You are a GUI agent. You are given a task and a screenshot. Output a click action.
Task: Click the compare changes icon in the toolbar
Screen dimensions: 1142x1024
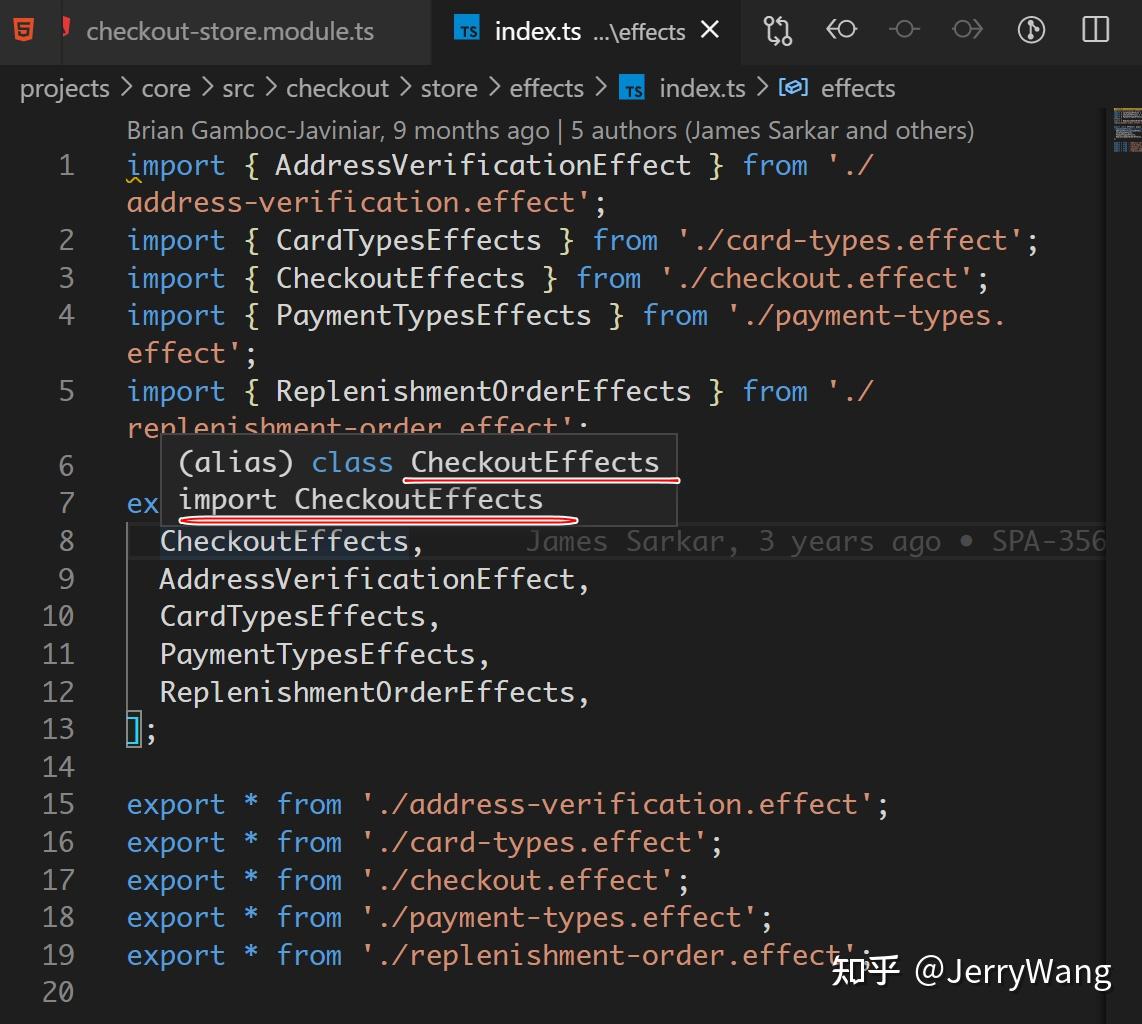point(777,31)
